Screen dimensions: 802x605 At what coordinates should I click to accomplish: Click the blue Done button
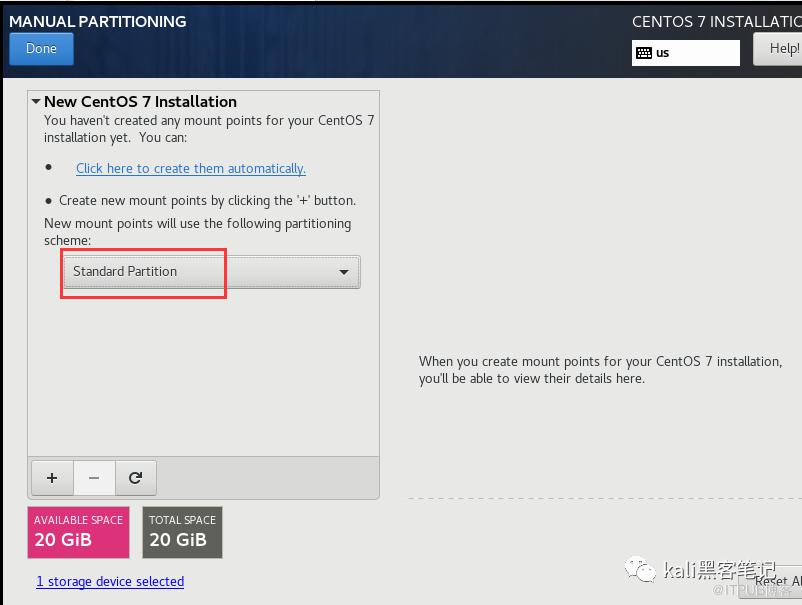(41, 49)
